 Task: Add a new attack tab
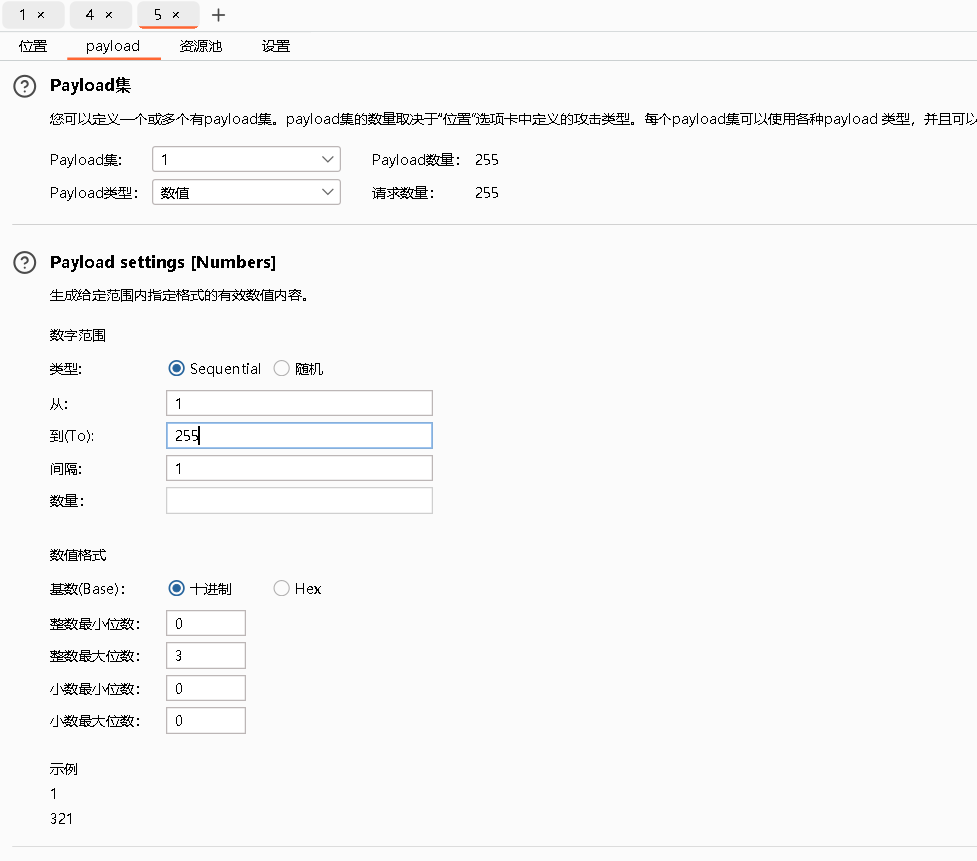tap(218, 15)
